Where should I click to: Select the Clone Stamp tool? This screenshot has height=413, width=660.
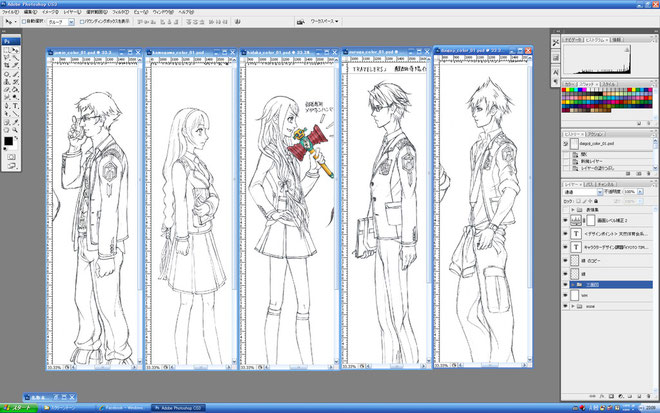(6, 82)
